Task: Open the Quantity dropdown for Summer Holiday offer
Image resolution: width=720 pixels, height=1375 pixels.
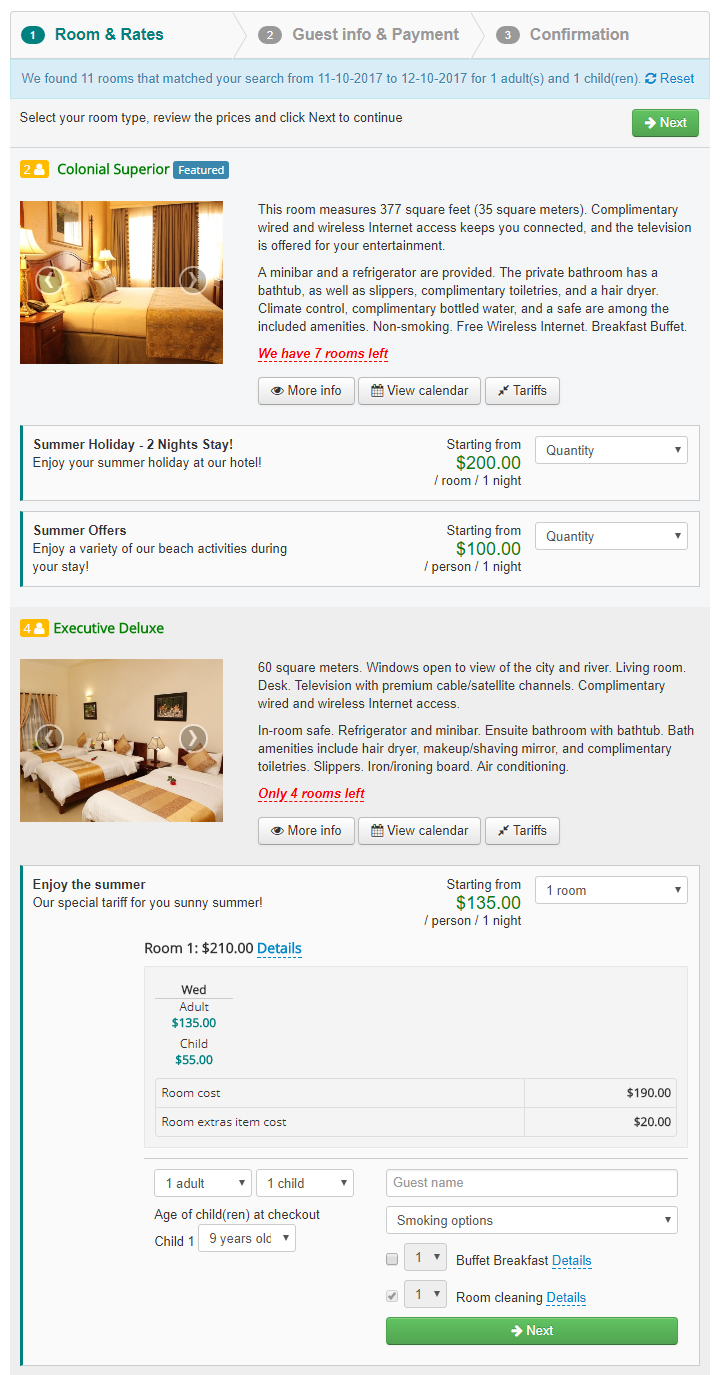Action: (x=611, y=450)
